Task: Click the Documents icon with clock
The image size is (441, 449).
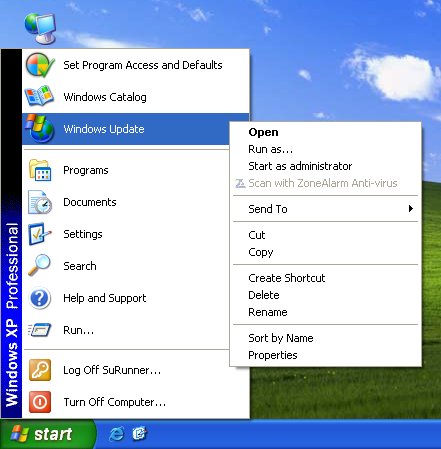Action: (40, 202)
